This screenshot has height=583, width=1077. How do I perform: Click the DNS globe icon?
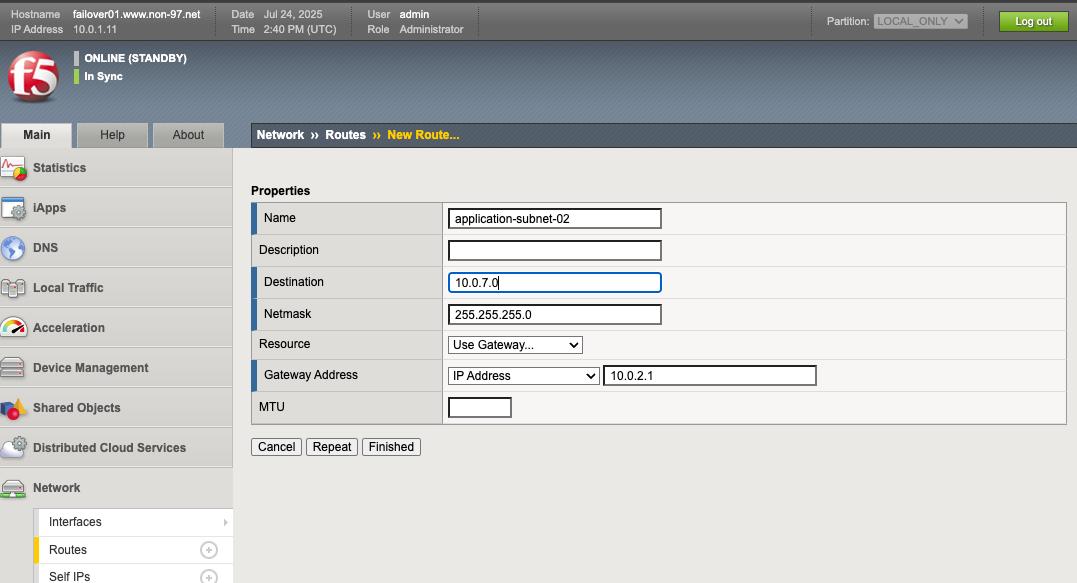pos(13,248)
